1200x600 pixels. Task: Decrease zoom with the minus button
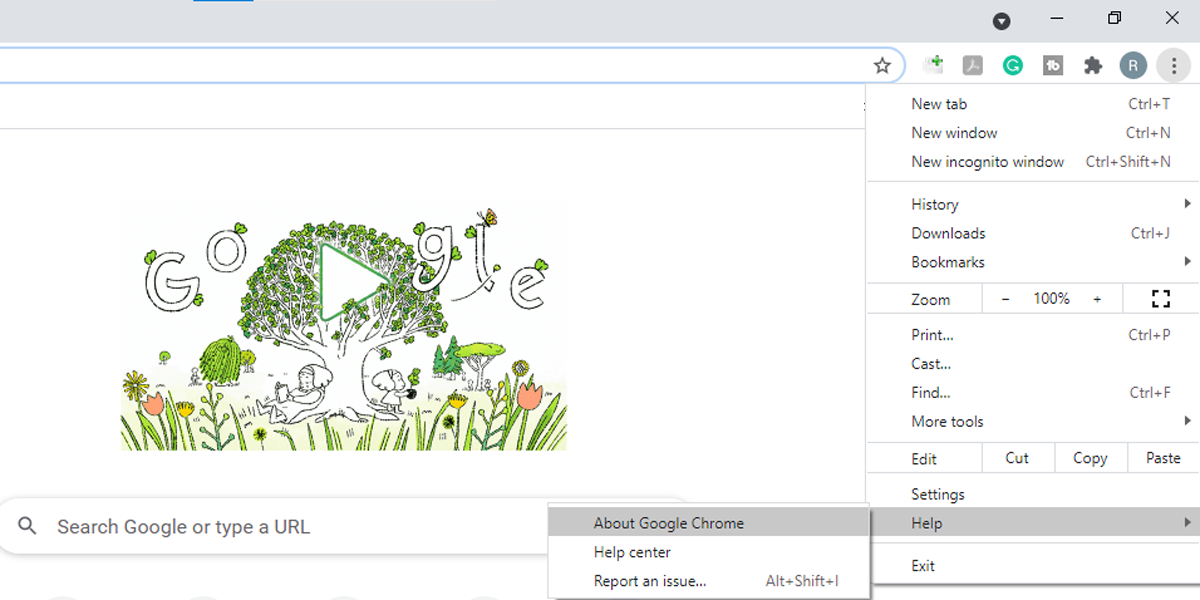pos(1006,299)
